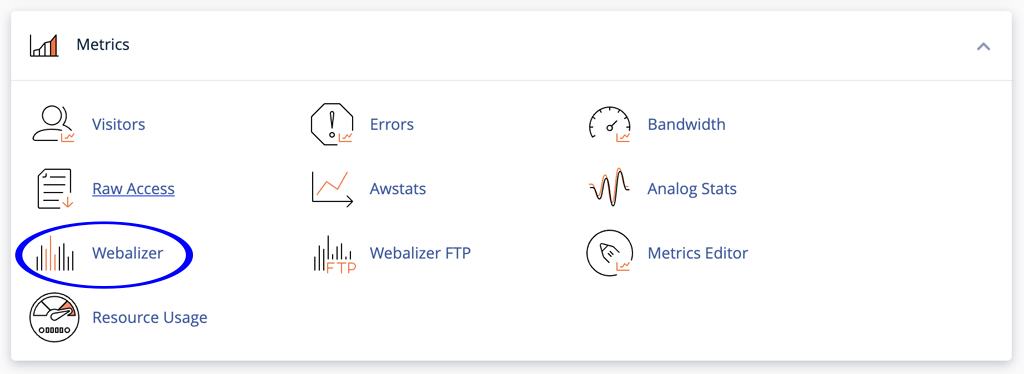Click the Metrics section bar chart icon
1024x374 pixels.
[44, 45]
